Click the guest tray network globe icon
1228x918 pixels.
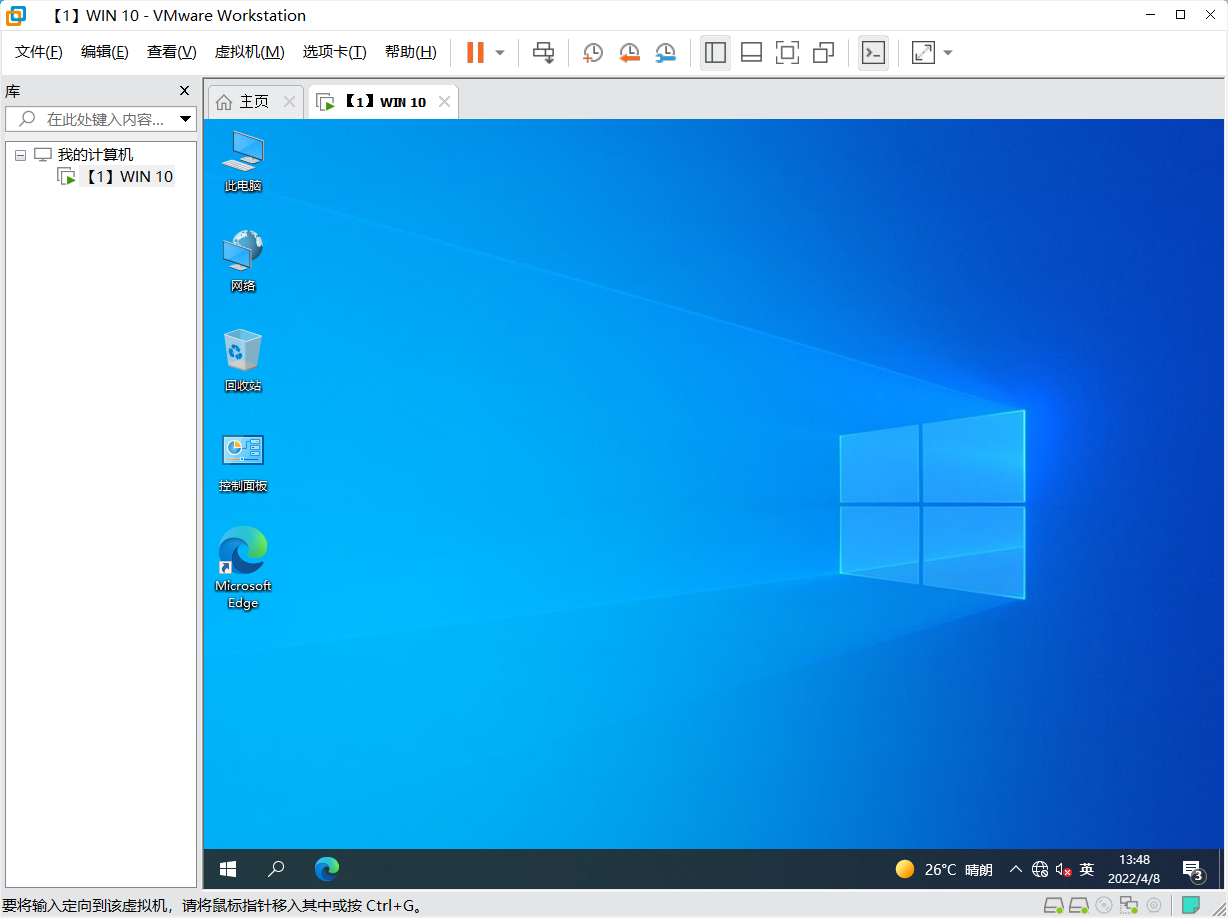(1040, 870)
